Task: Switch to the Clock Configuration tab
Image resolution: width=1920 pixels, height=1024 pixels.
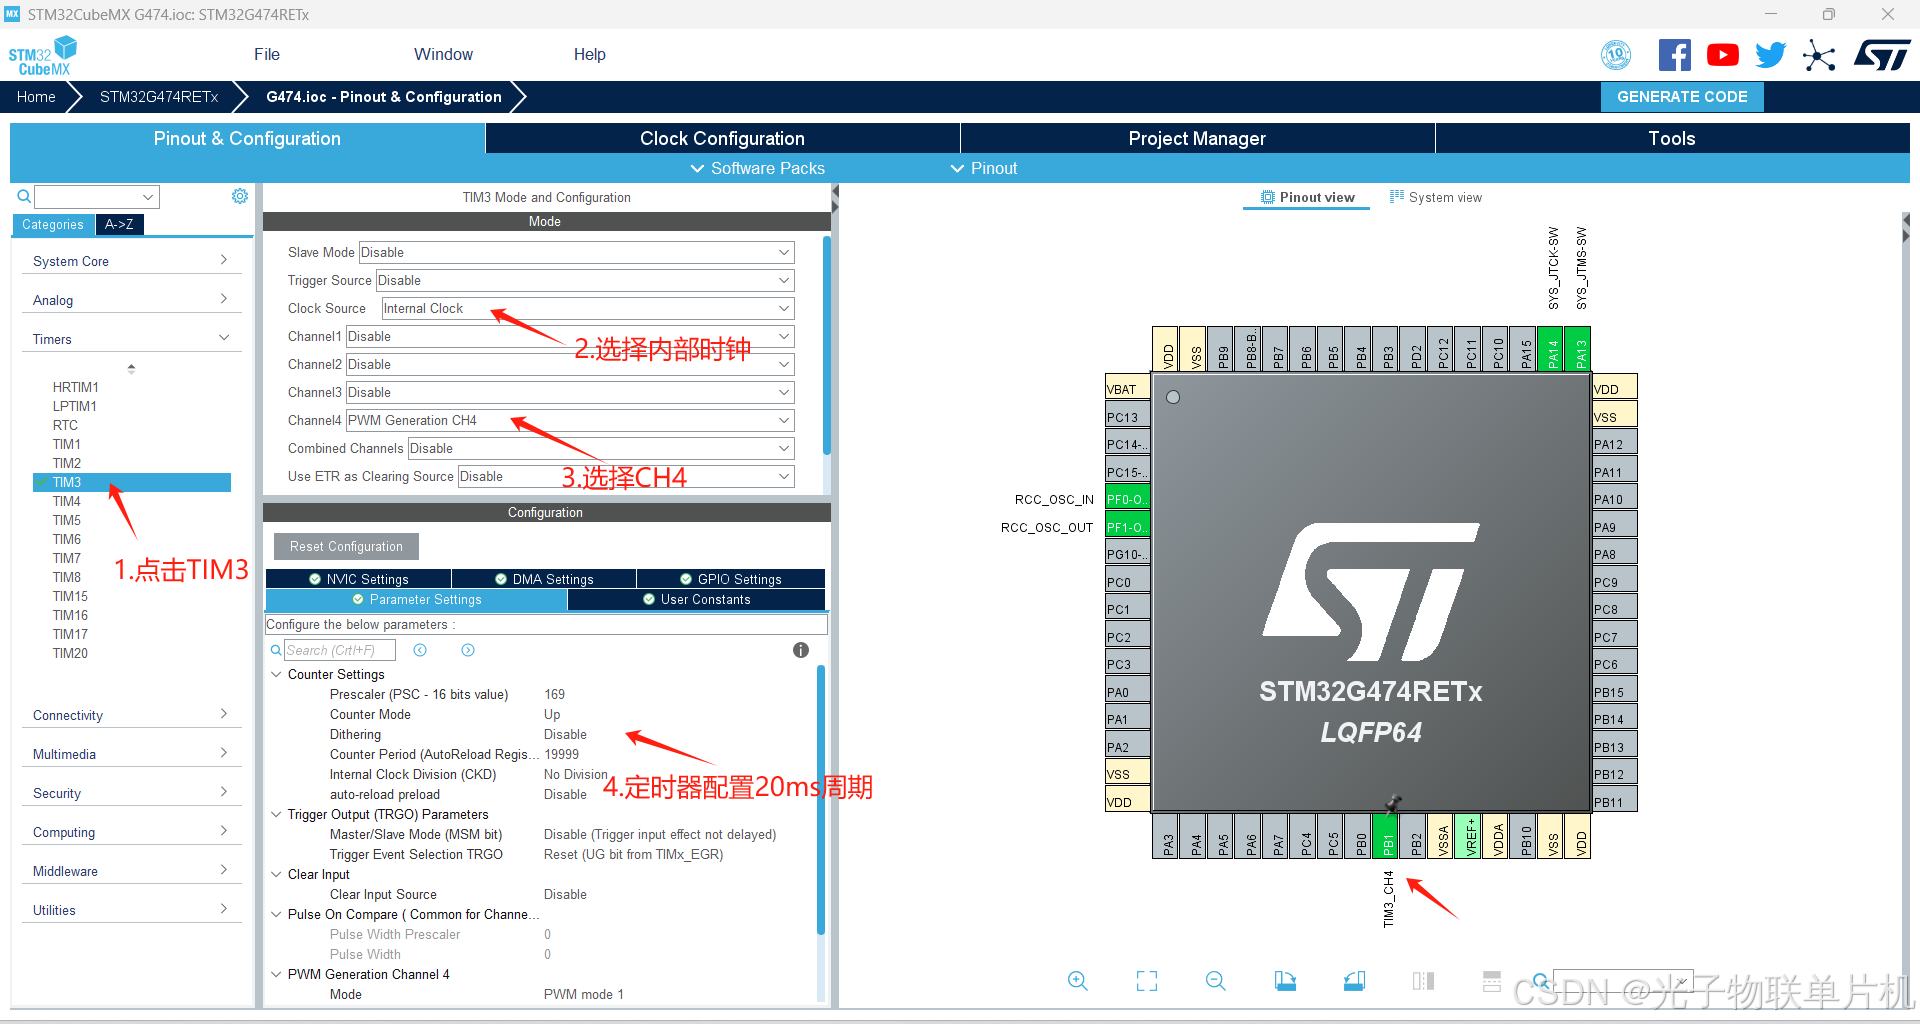Action: (x=722, y=138)
